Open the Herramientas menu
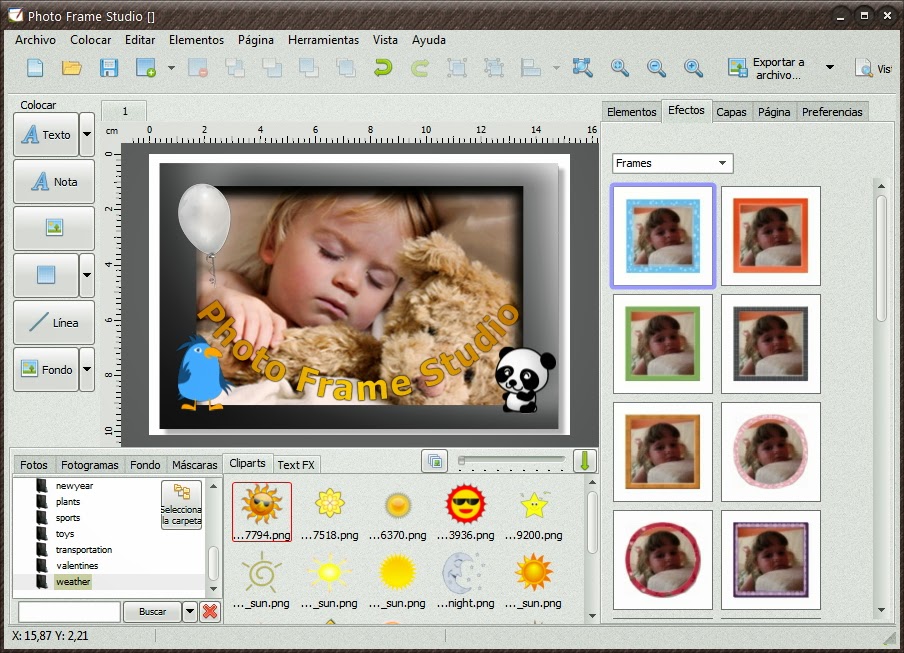 [x=323, y=40]
